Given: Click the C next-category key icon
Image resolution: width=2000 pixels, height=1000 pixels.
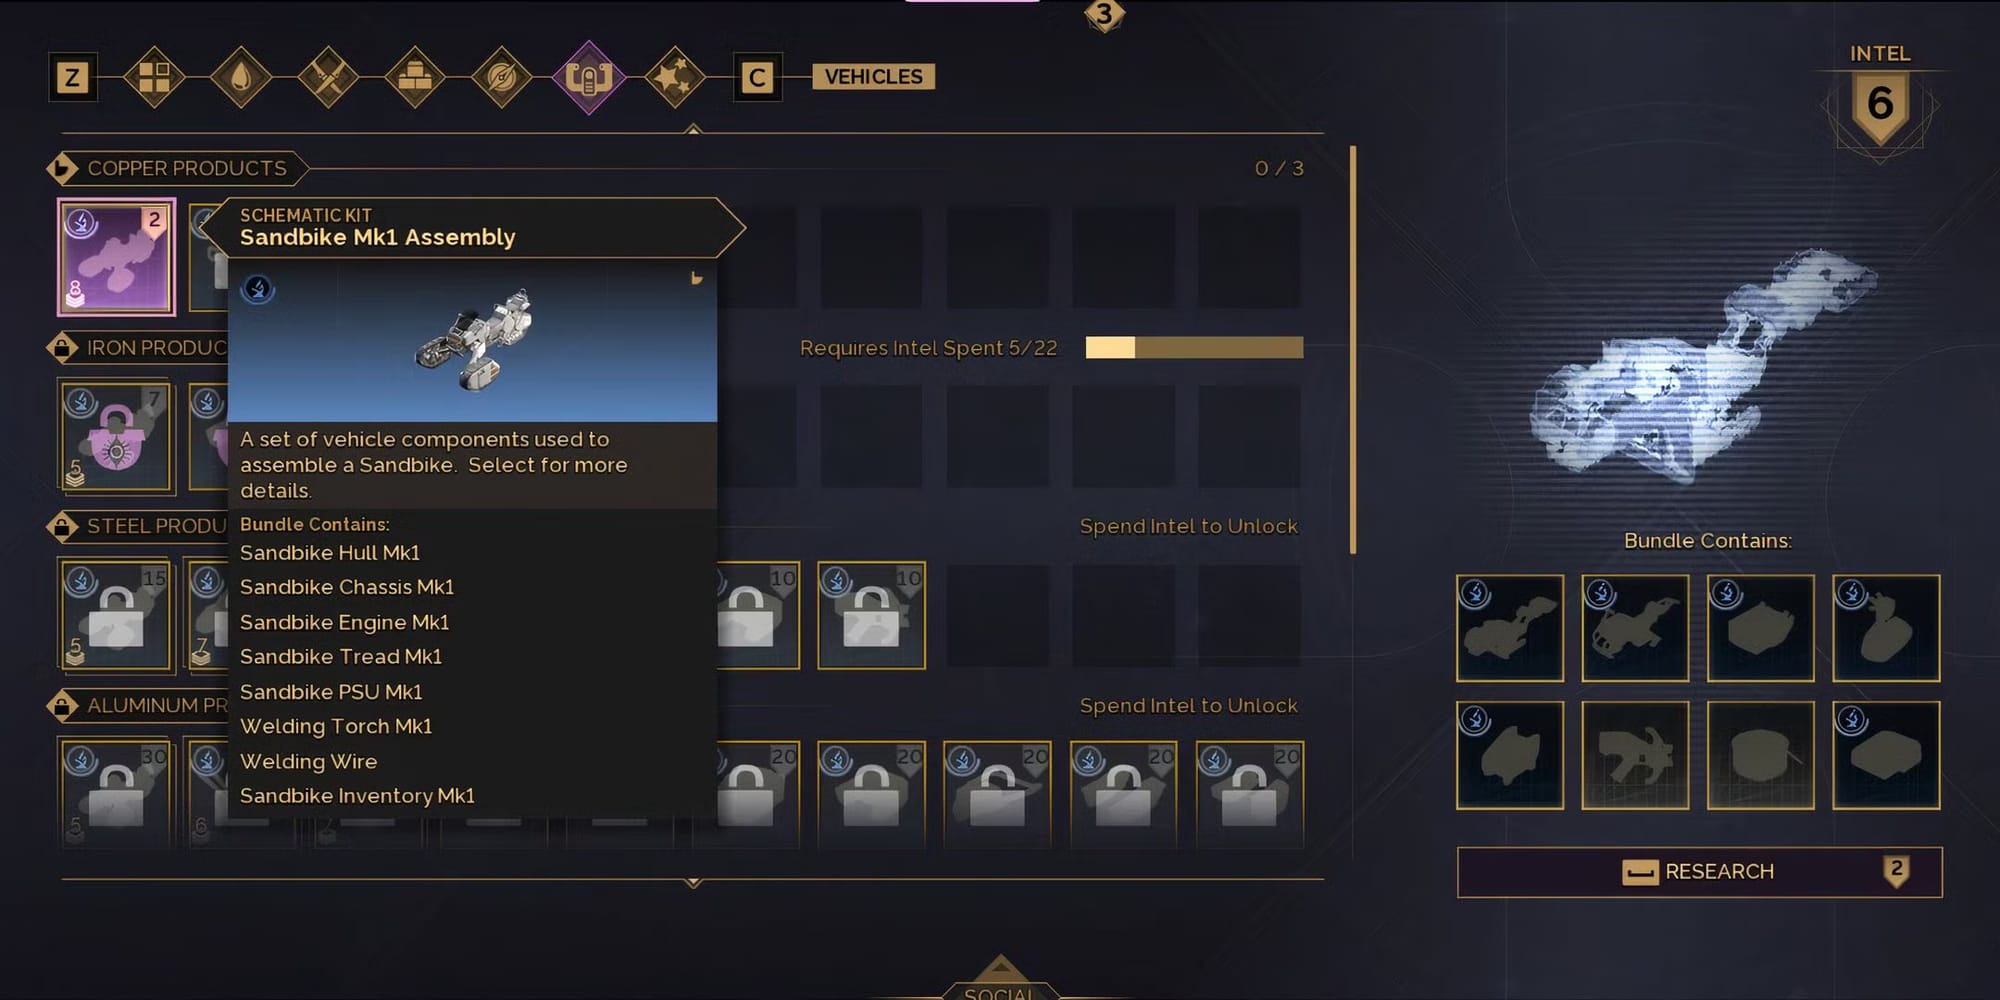Looking at the screenshot, I should point(757,77).
